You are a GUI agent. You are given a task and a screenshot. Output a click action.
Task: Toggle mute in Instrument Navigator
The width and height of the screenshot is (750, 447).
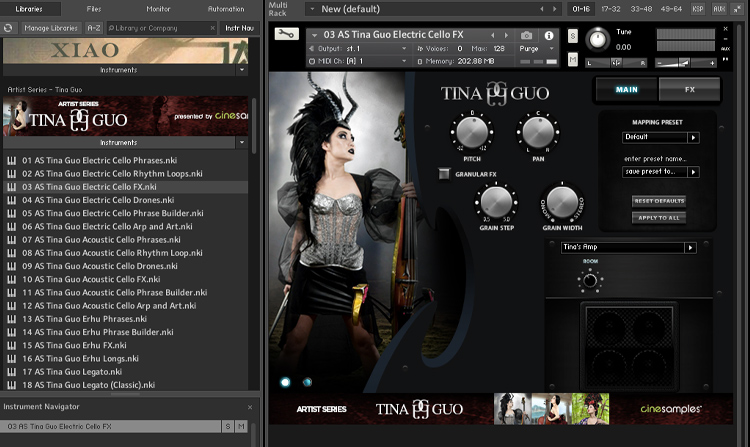click(241, 426)
